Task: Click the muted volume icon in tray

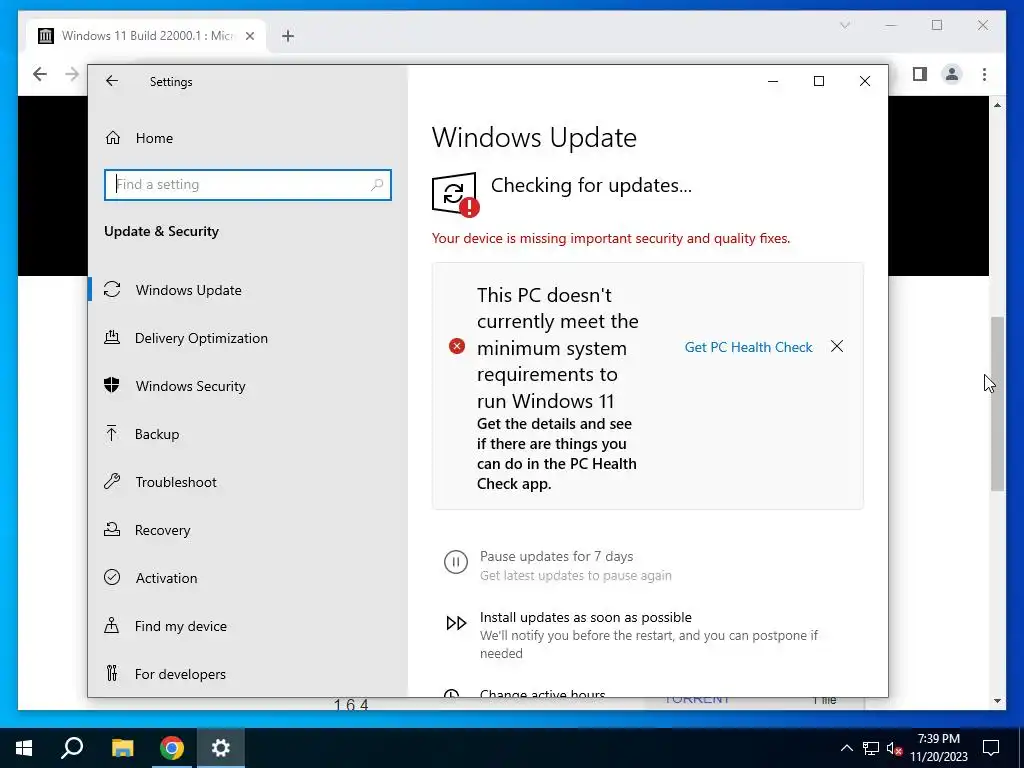Action: [894, 748]
